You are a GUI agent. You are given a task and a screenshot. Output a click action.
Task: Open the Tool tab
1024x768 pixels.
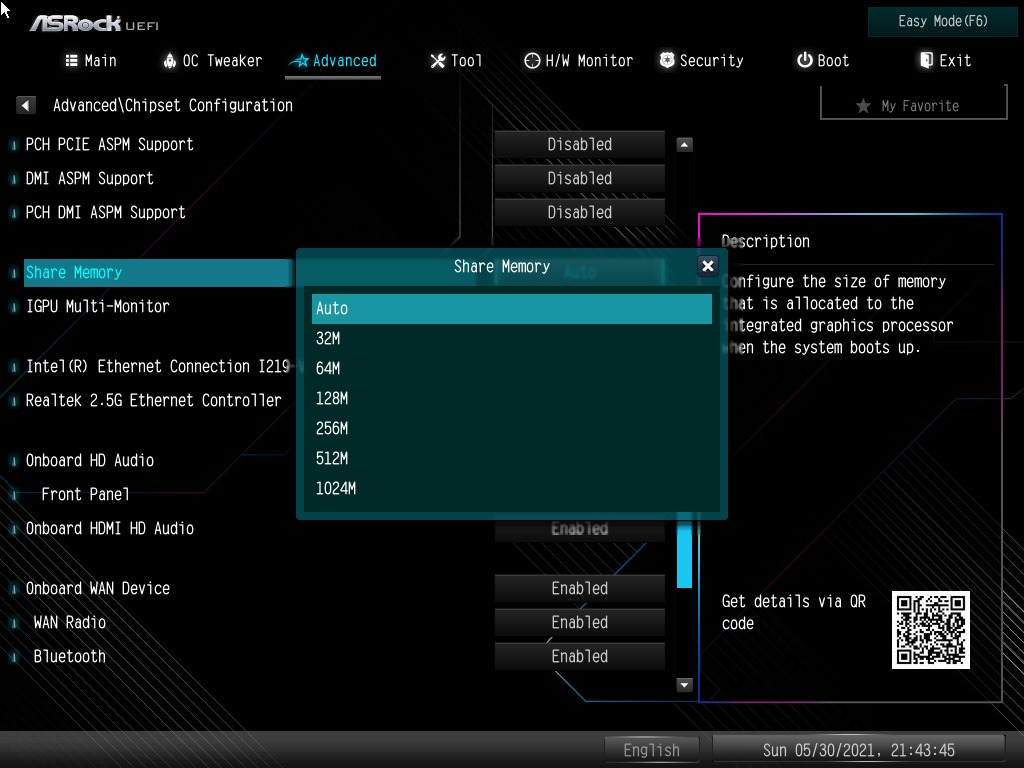(x=456, y=61)
